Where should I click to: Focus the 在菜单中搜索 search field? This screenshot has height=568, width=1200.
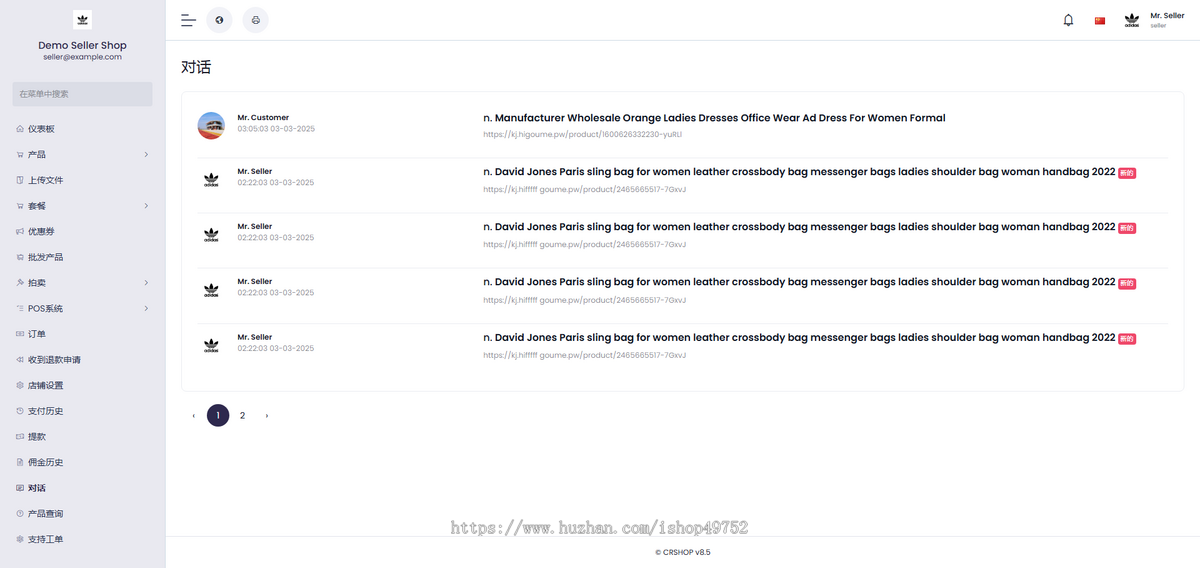point(82,94)
